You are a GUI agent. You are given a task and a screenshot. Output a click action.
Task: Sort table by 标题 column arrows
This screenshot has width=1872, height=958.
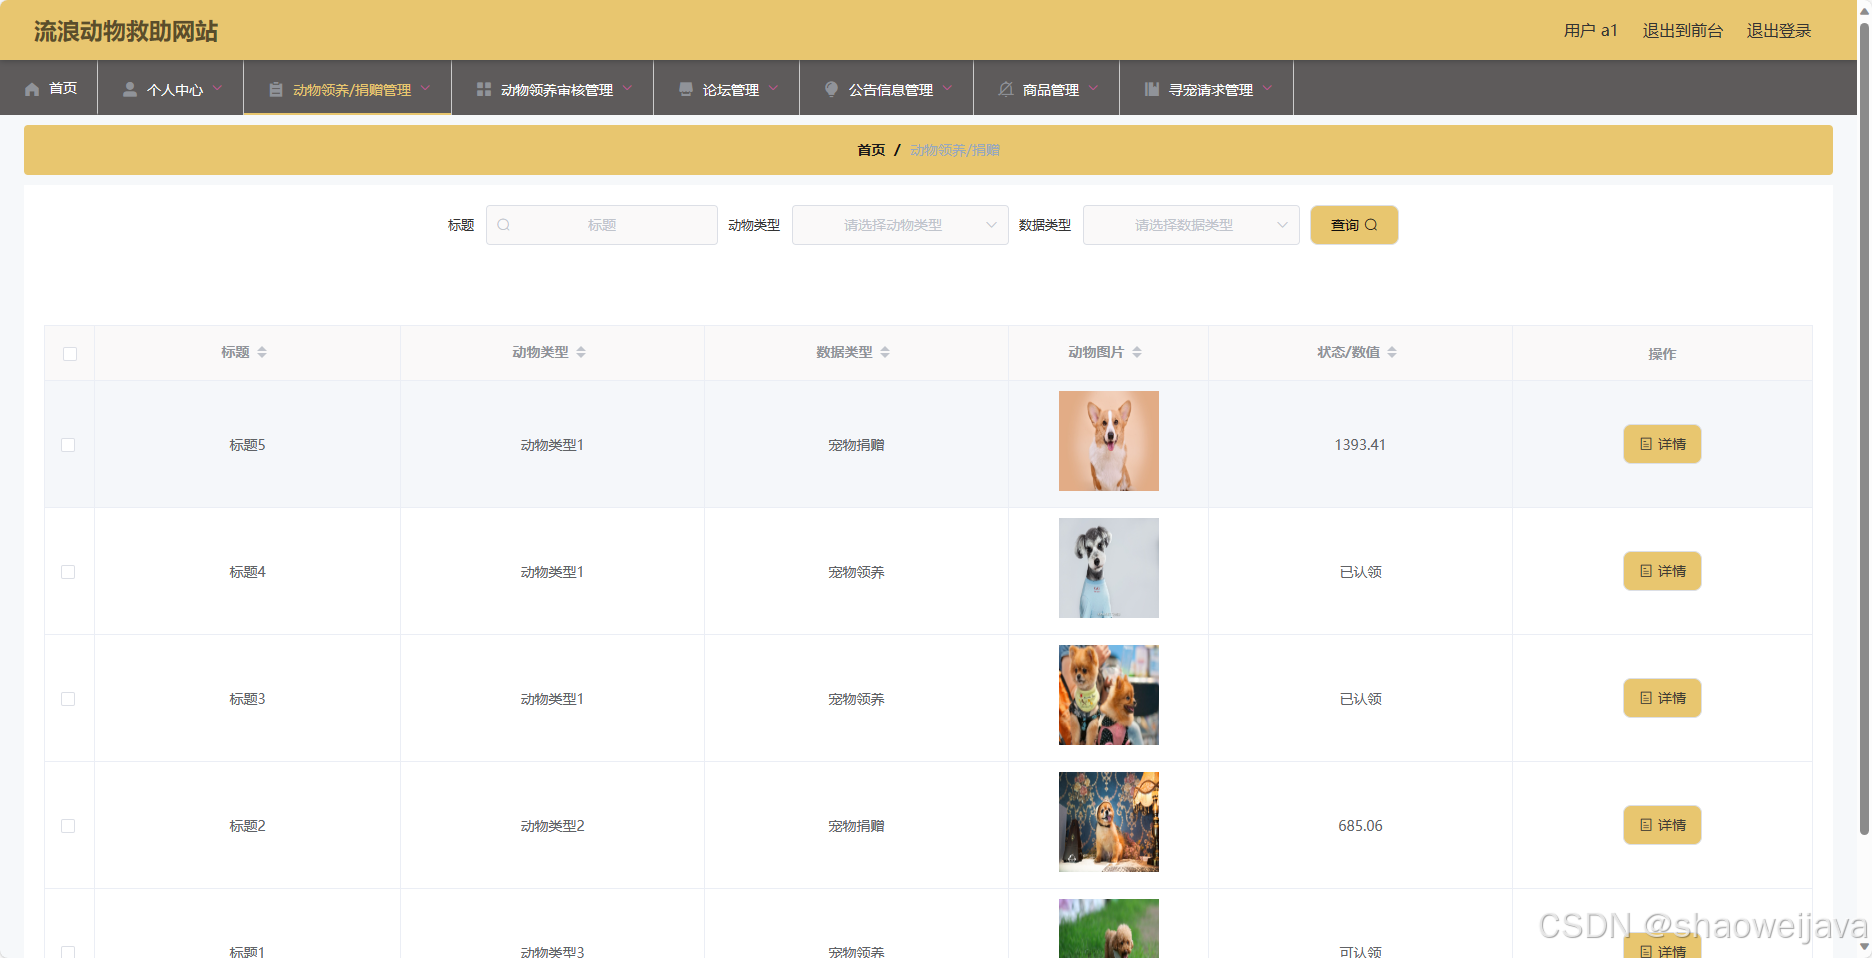[x=262, y=352]
